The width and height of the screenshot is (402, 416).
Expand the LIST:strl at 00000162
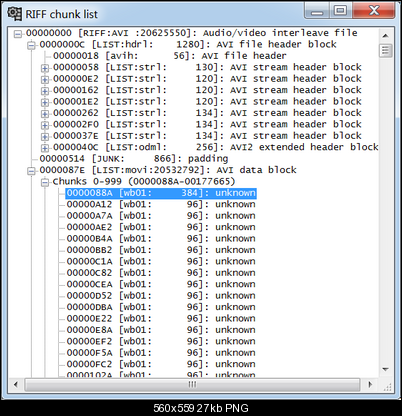pyautogui.click(x=45, y=91)
